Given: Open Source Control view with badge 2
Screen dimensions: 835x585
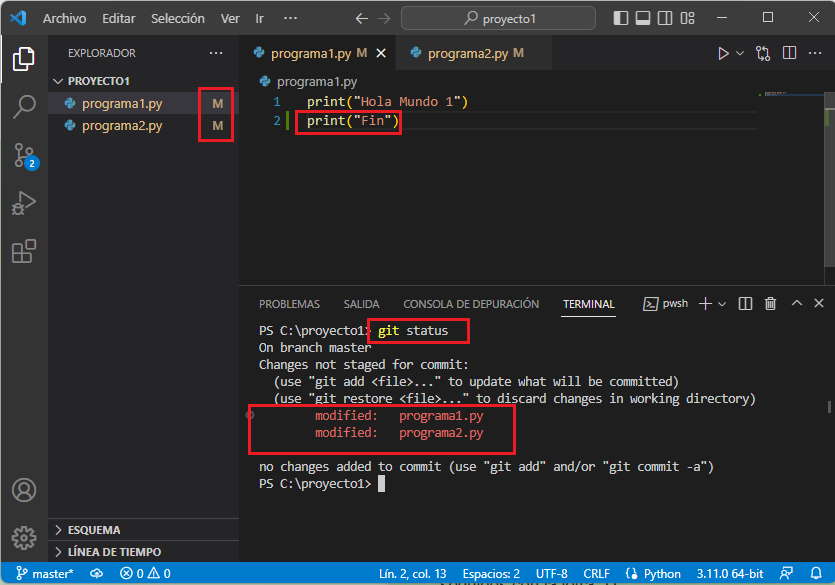Looking at the screenshot, I should coord(24,155).
